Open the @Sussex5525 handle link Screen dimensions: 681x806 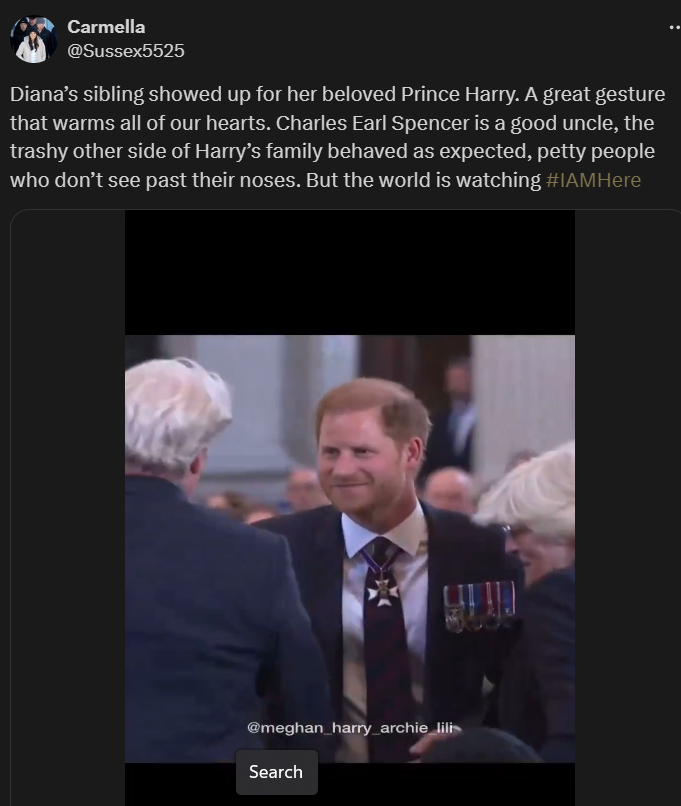(x=125, y=51)
